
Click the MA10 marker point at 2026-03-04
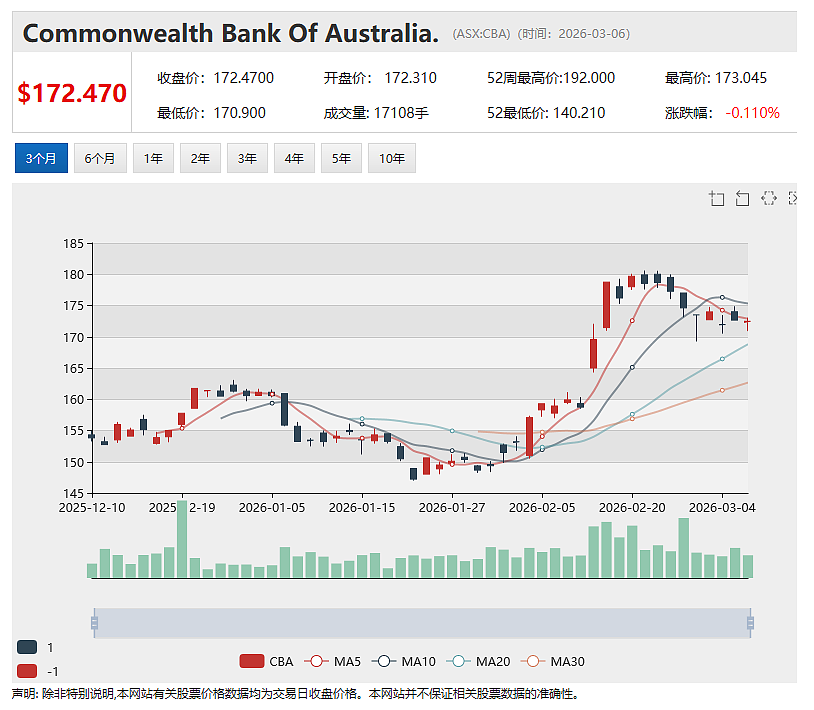tap(722, 297)
